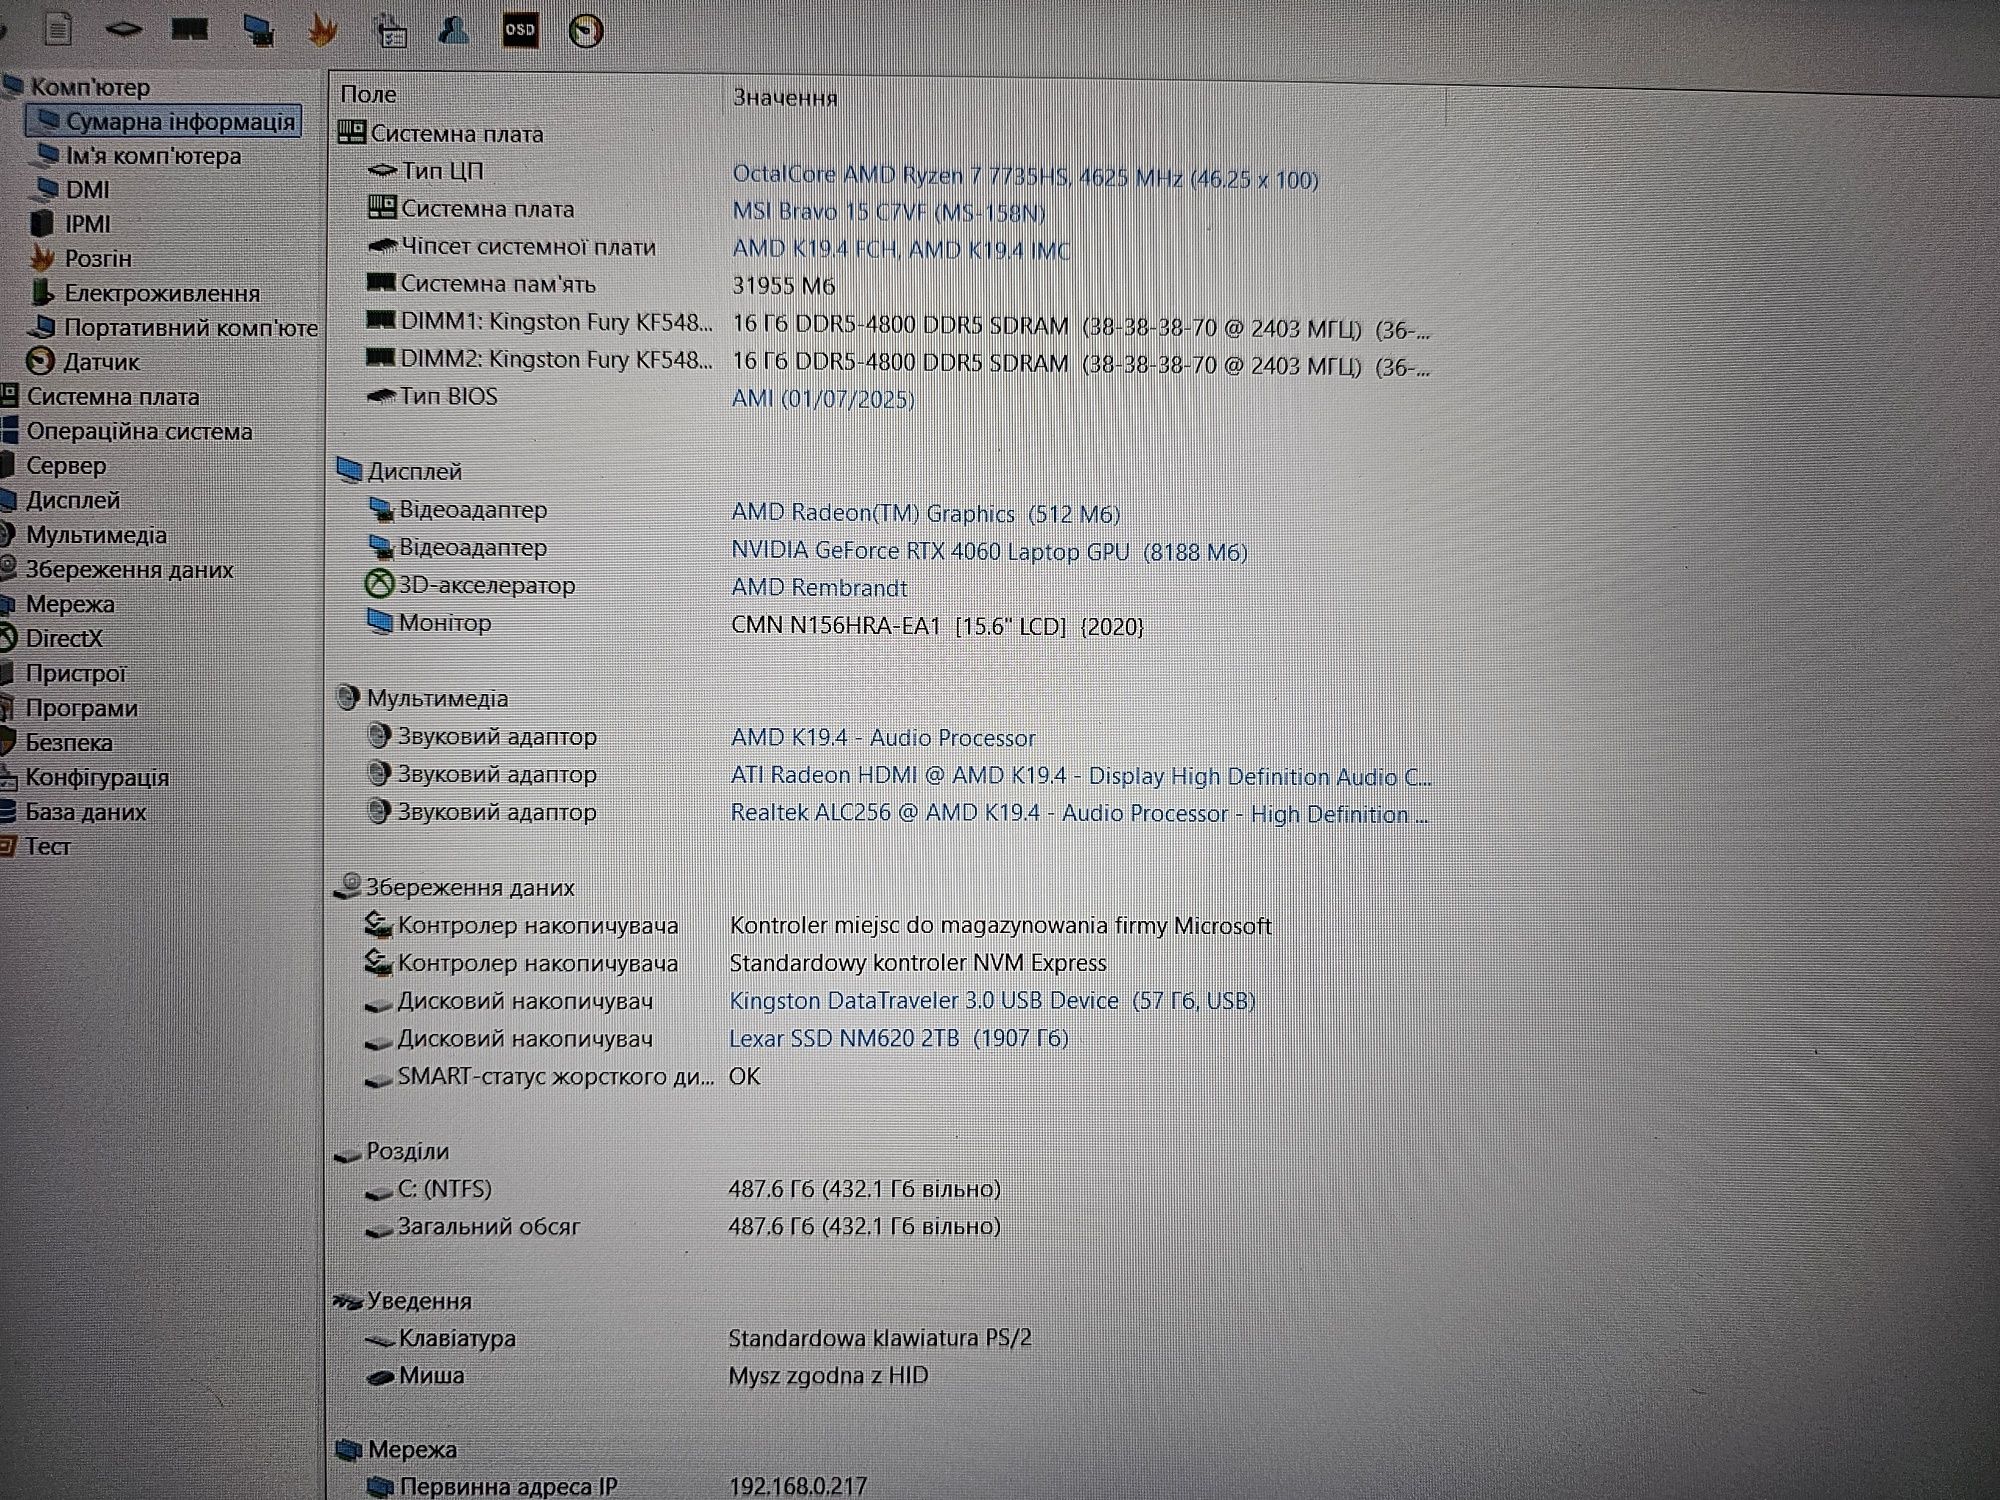Expand Системна плата in sidebar tree
Screen dimensions: 2000x1500
101,396
